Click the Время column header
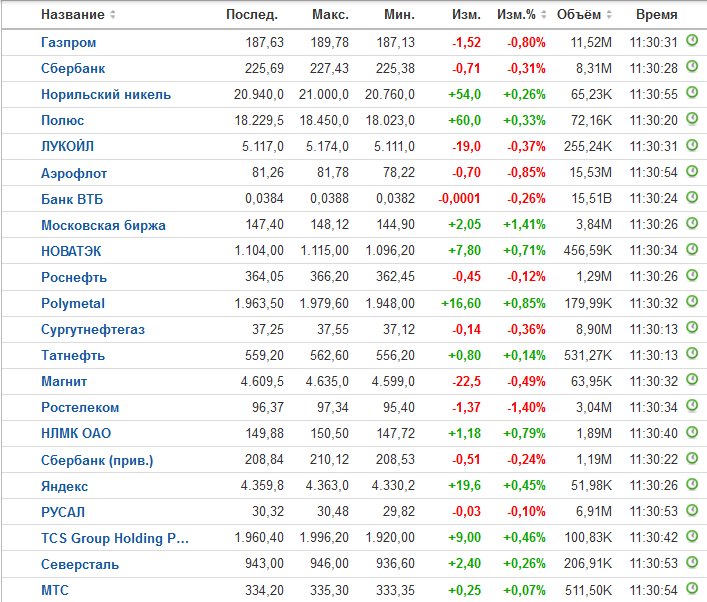This screenshot has width=707, height=602. point(656,14)
